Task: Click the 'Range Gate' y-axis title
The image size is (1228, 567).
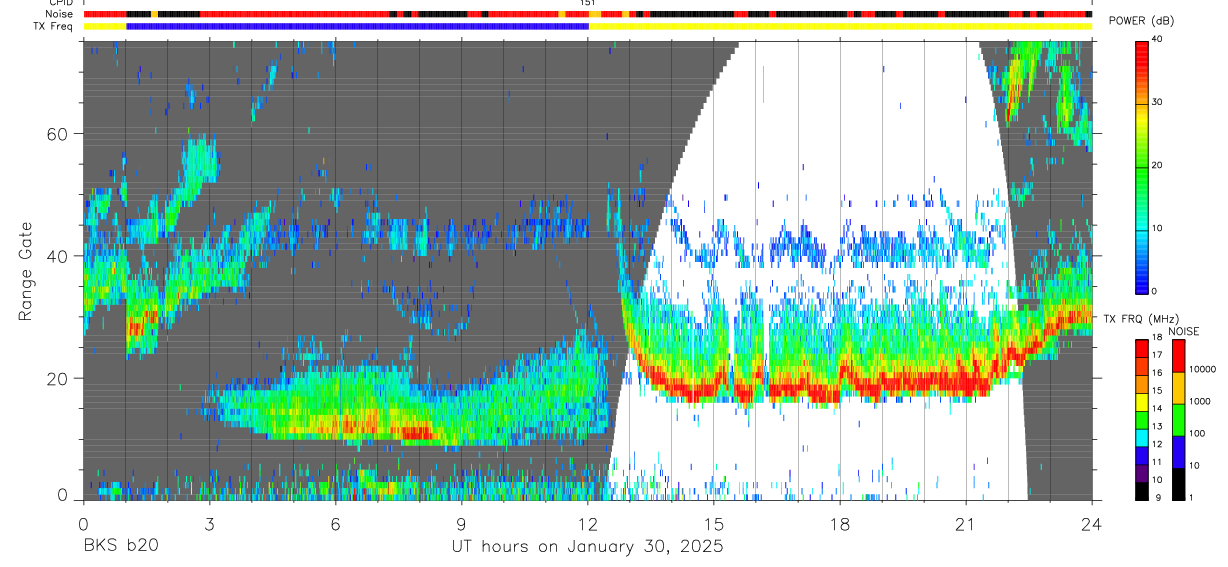Action: pyautogui.click(x=25, y=270)
